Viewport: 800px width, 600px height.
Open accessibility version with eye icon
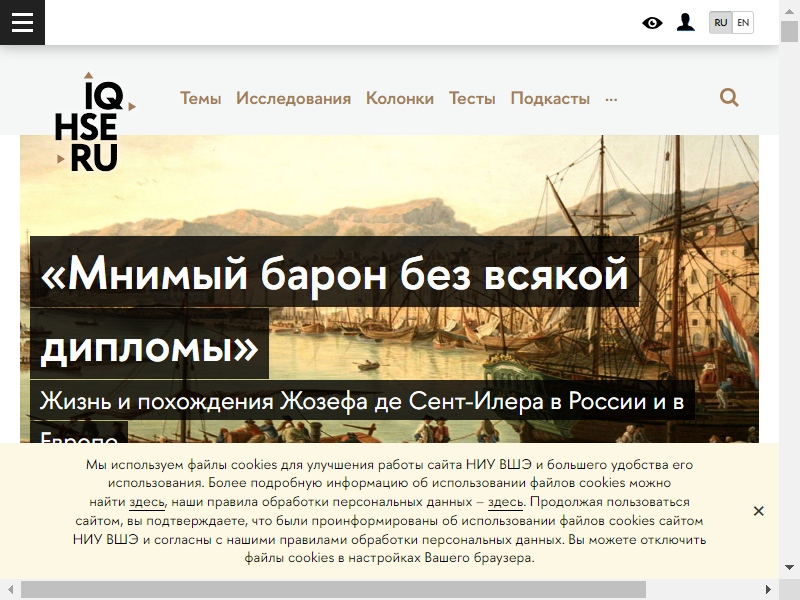coord(652,23)
